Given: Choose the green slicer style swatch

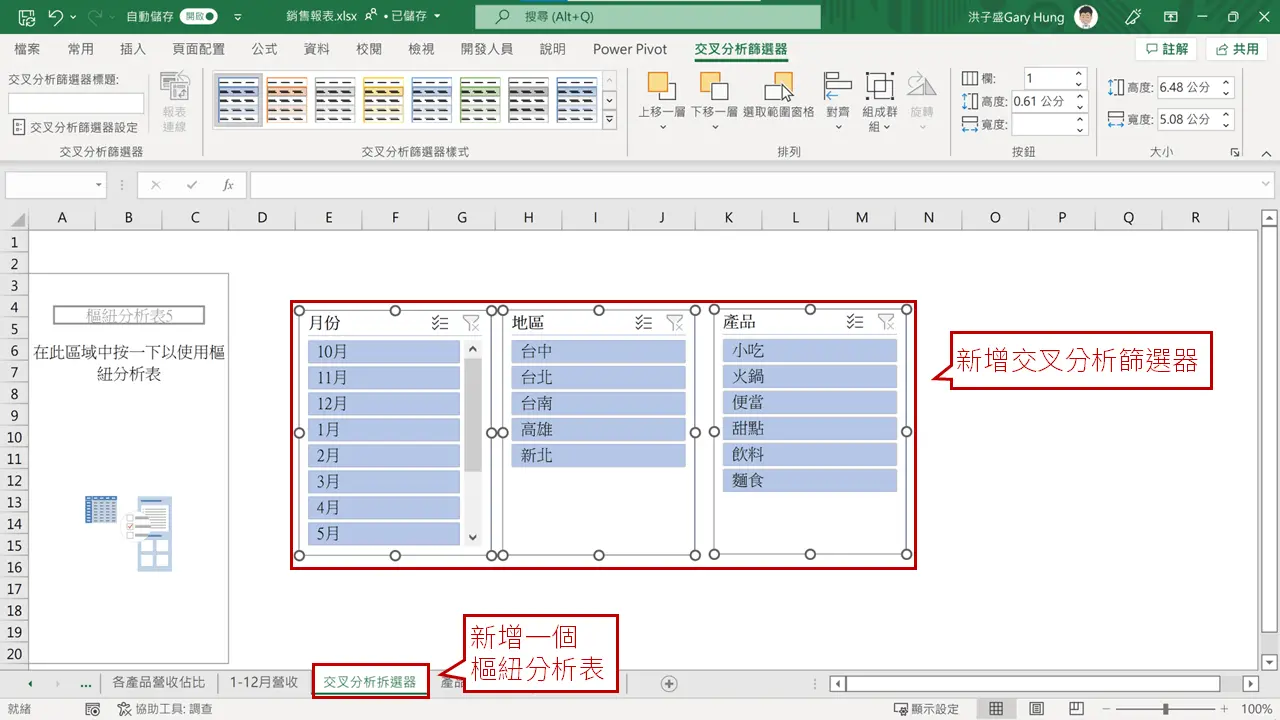Looking at the screenshot, I should pyautogui.click(x=480, y=100).
